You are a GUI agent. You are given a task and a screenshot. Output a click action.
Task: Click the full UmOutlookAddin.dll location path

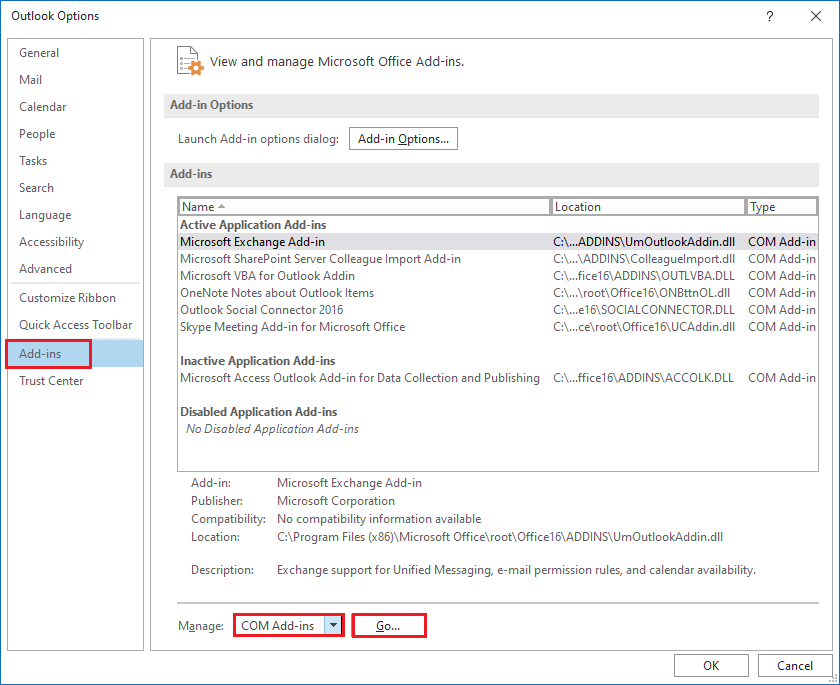[500, 537]
